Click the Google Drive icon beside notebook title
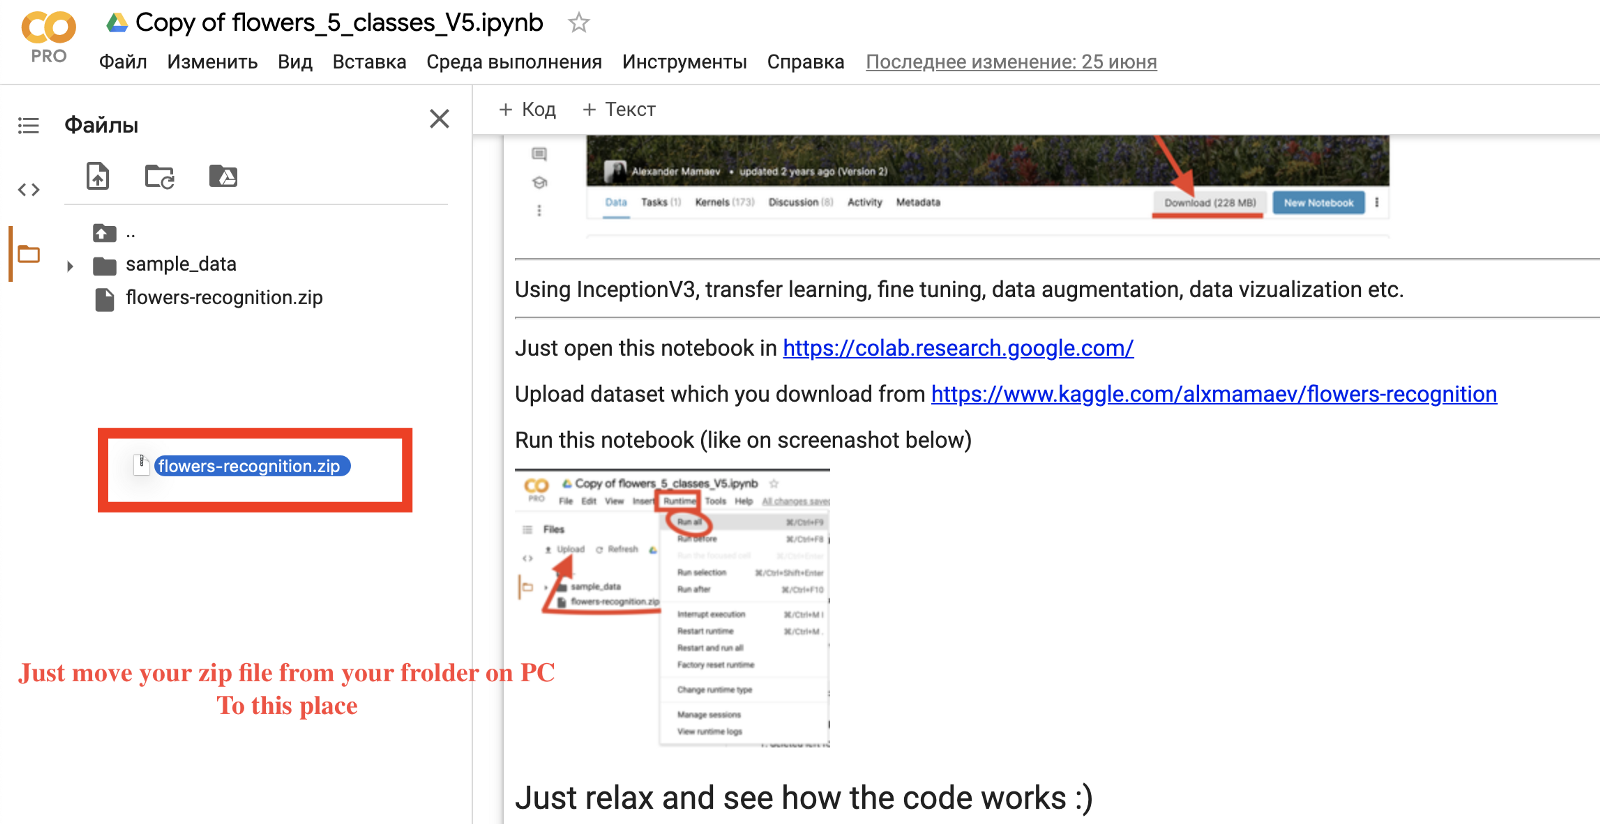The image size is (1600, 824). coord(117,22)
